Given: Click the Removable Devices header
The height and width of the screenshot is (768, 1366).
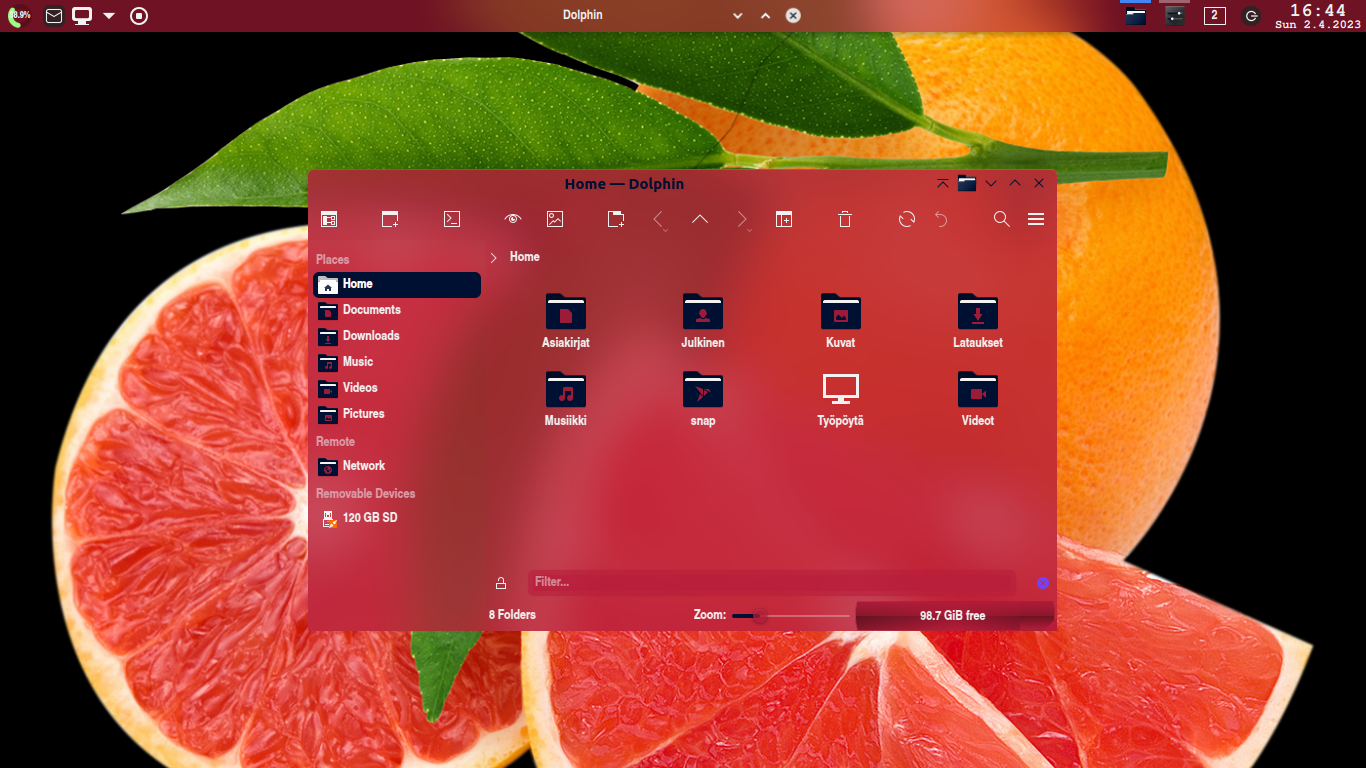Looking at the screenshot, I should click(366, 494).
